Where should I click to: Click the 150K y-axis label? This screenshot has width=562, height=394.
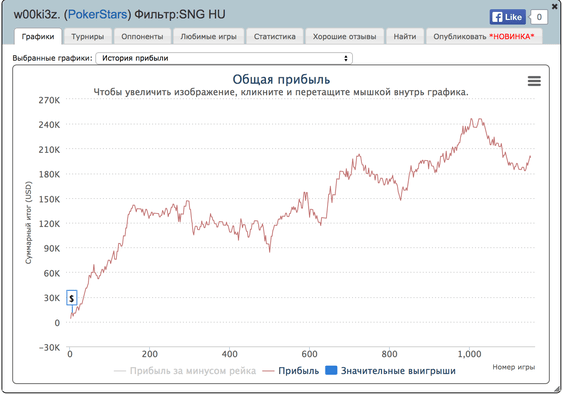point(49,199)
